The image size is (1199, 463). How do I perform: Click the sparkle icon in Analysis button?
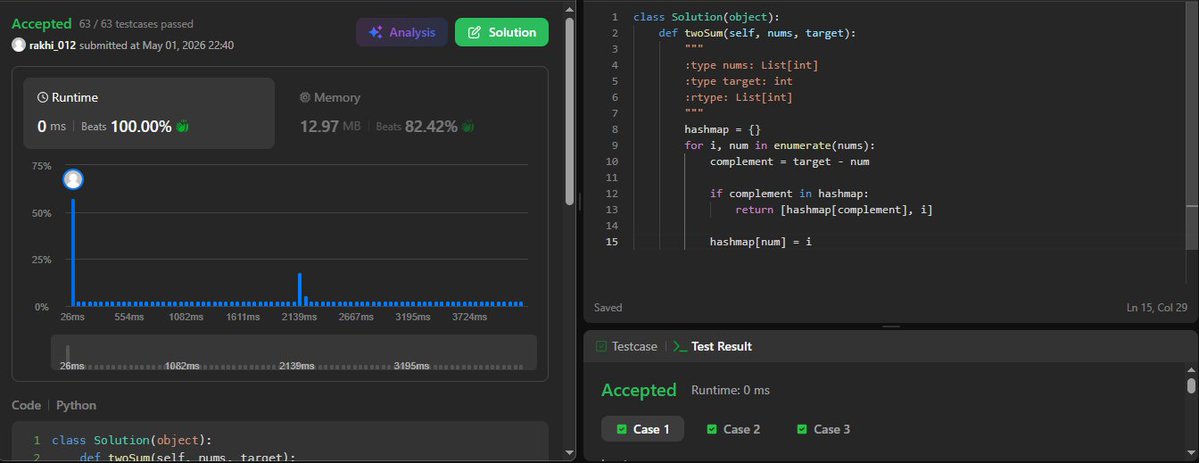point(375,32)
